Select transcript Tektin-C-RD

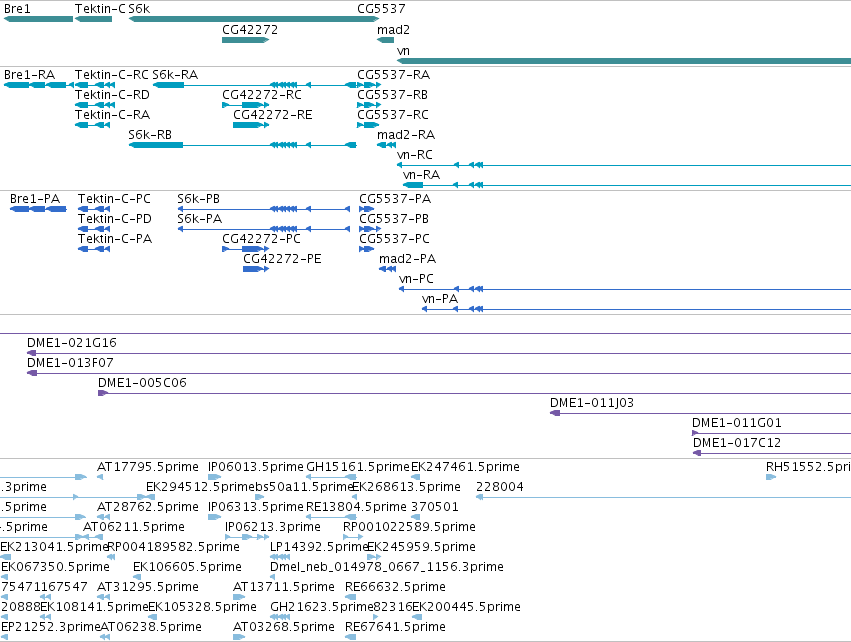click(x=112, y=94)
